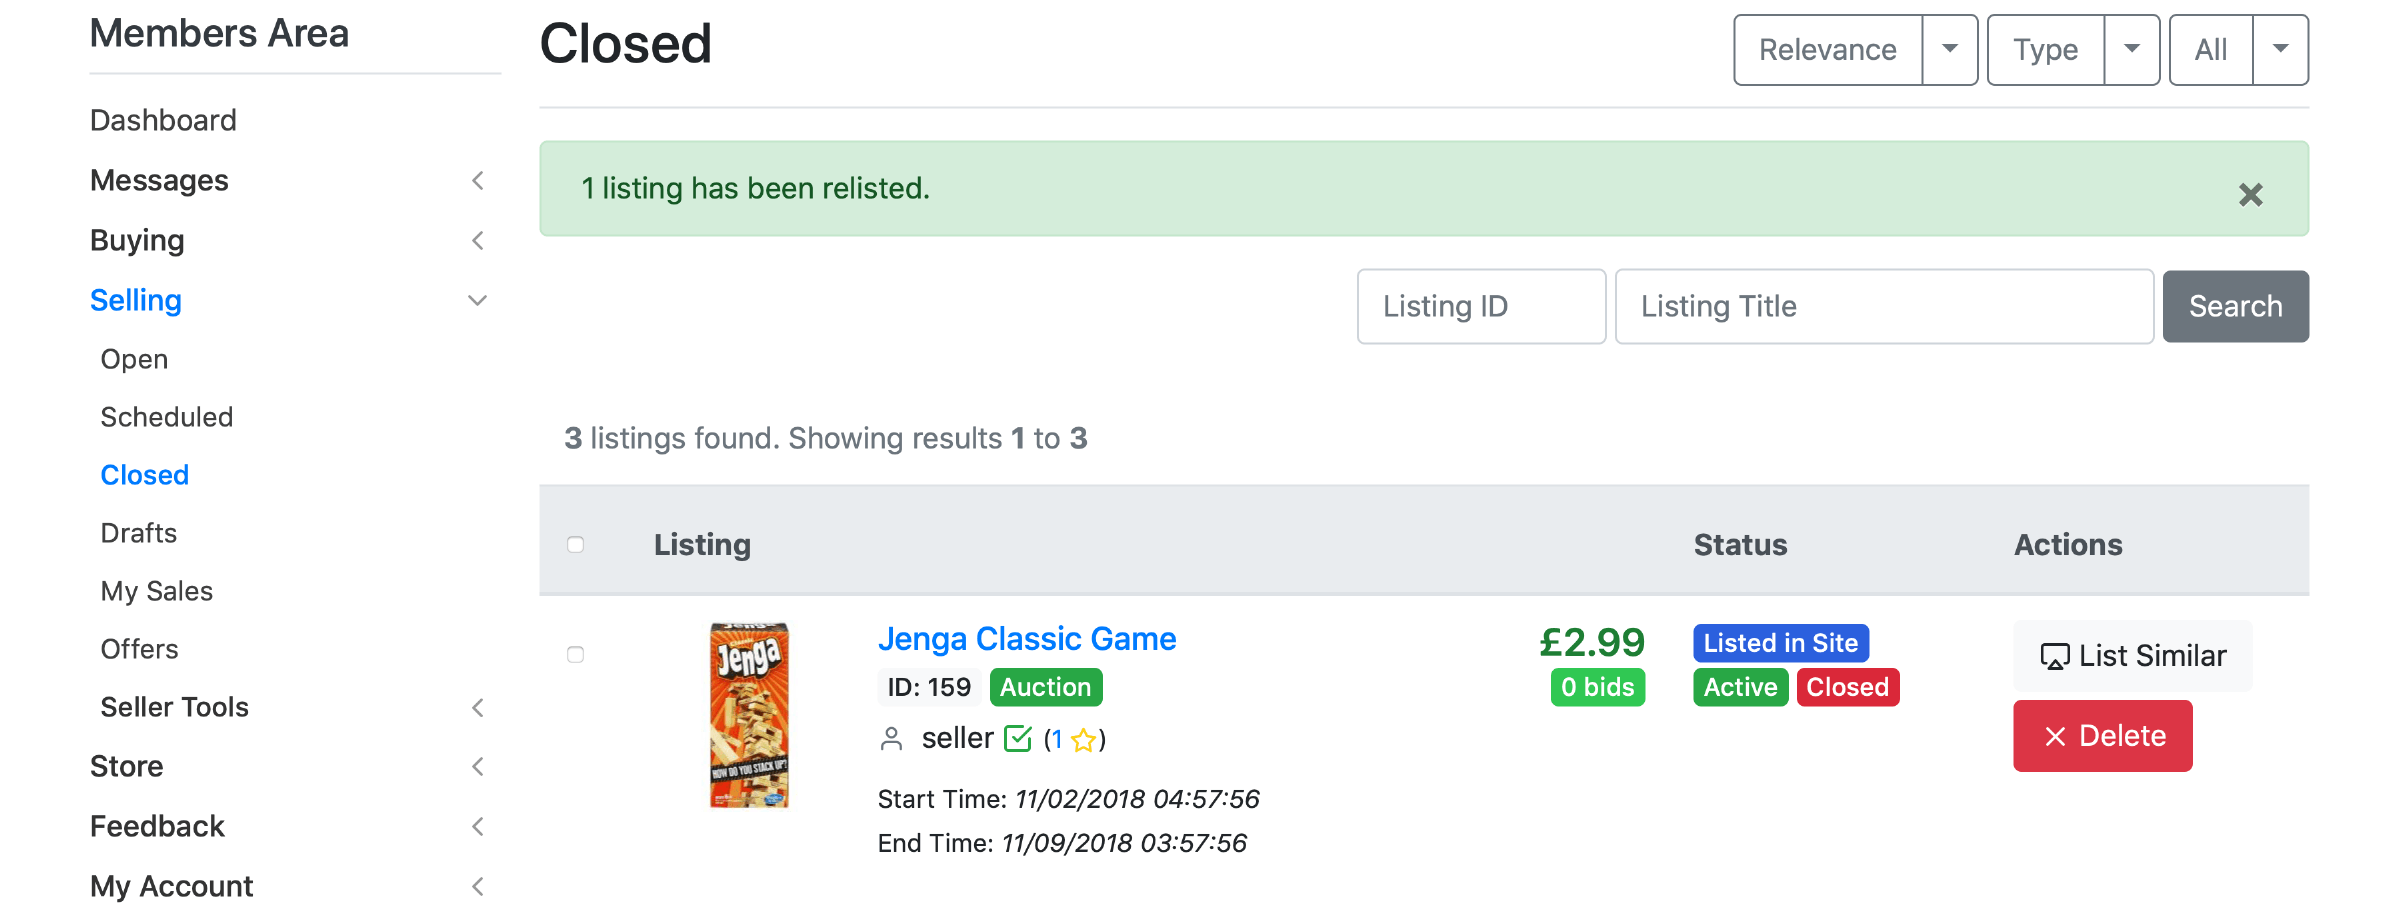Check the Jenga Classic Game checkbox

click(575, 655)
